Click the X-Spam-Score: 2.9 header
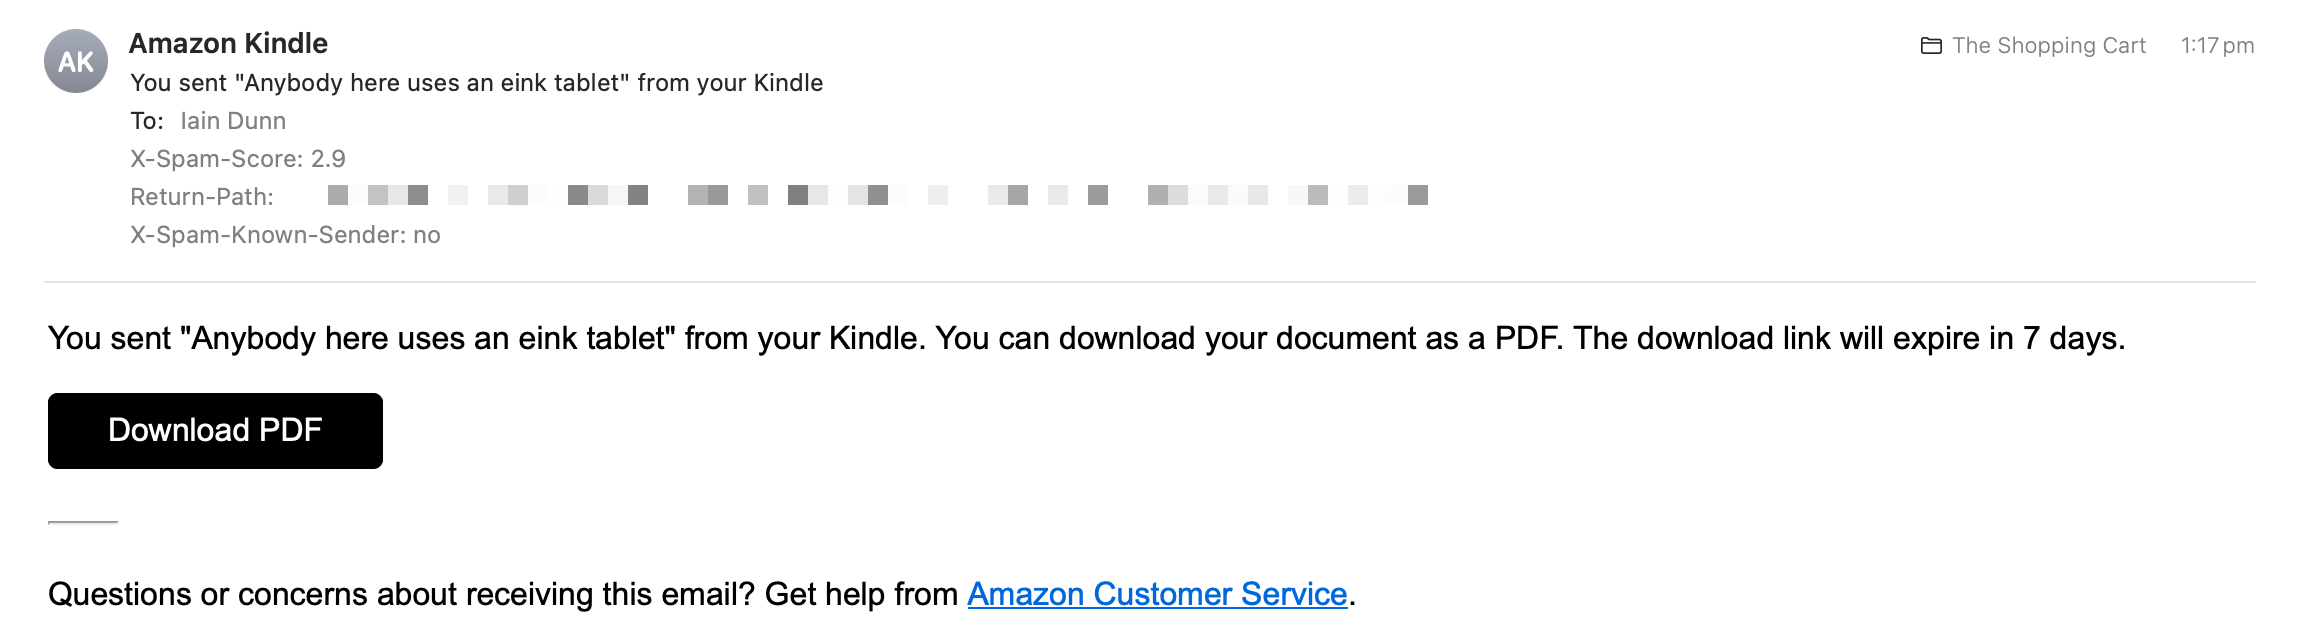Screen dimensions: 2298x632 coord(238,159)
